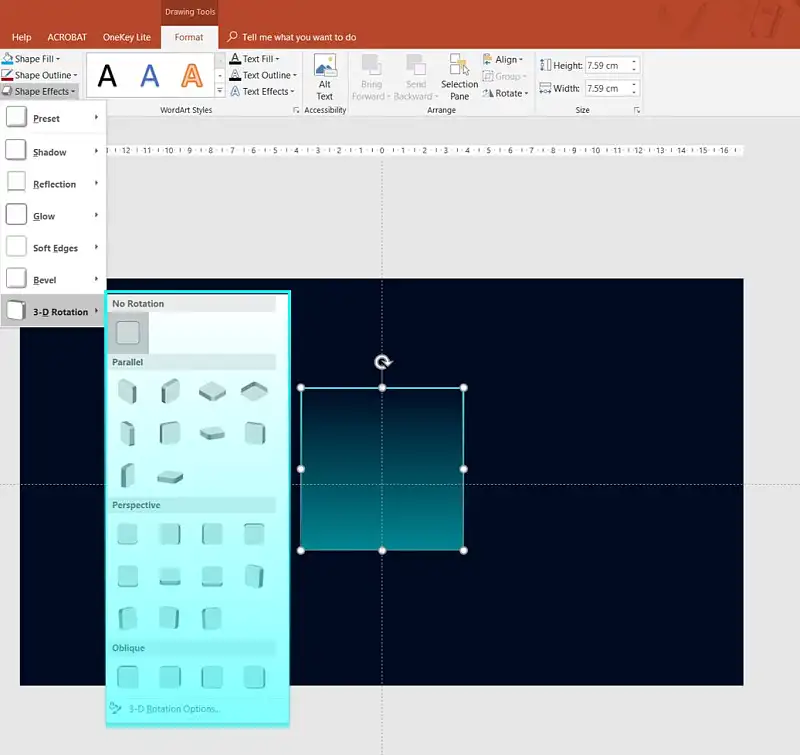Choose third Parallel preset, flat diamond, top row

(x=212, y=391)
